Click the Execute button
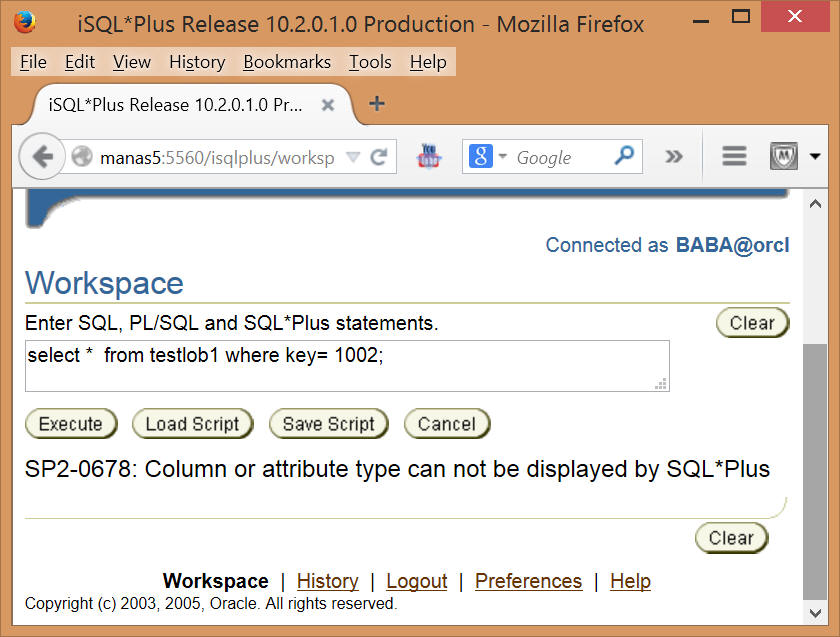840x637 pixels. [71, 424]
